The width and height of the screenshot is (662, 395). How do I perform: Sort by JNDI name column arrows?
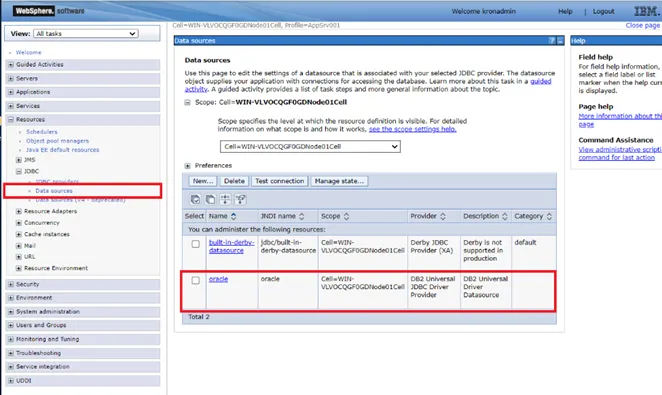tap(301, 216)
